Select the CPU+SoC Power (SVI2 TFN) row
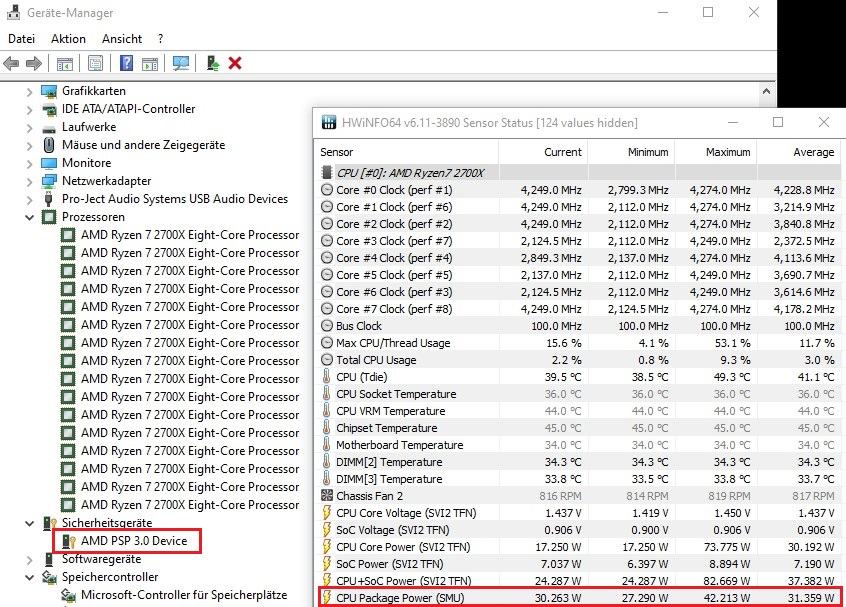Screen dimensions: 846x607 pyautogui.click(x=578, y=581)
